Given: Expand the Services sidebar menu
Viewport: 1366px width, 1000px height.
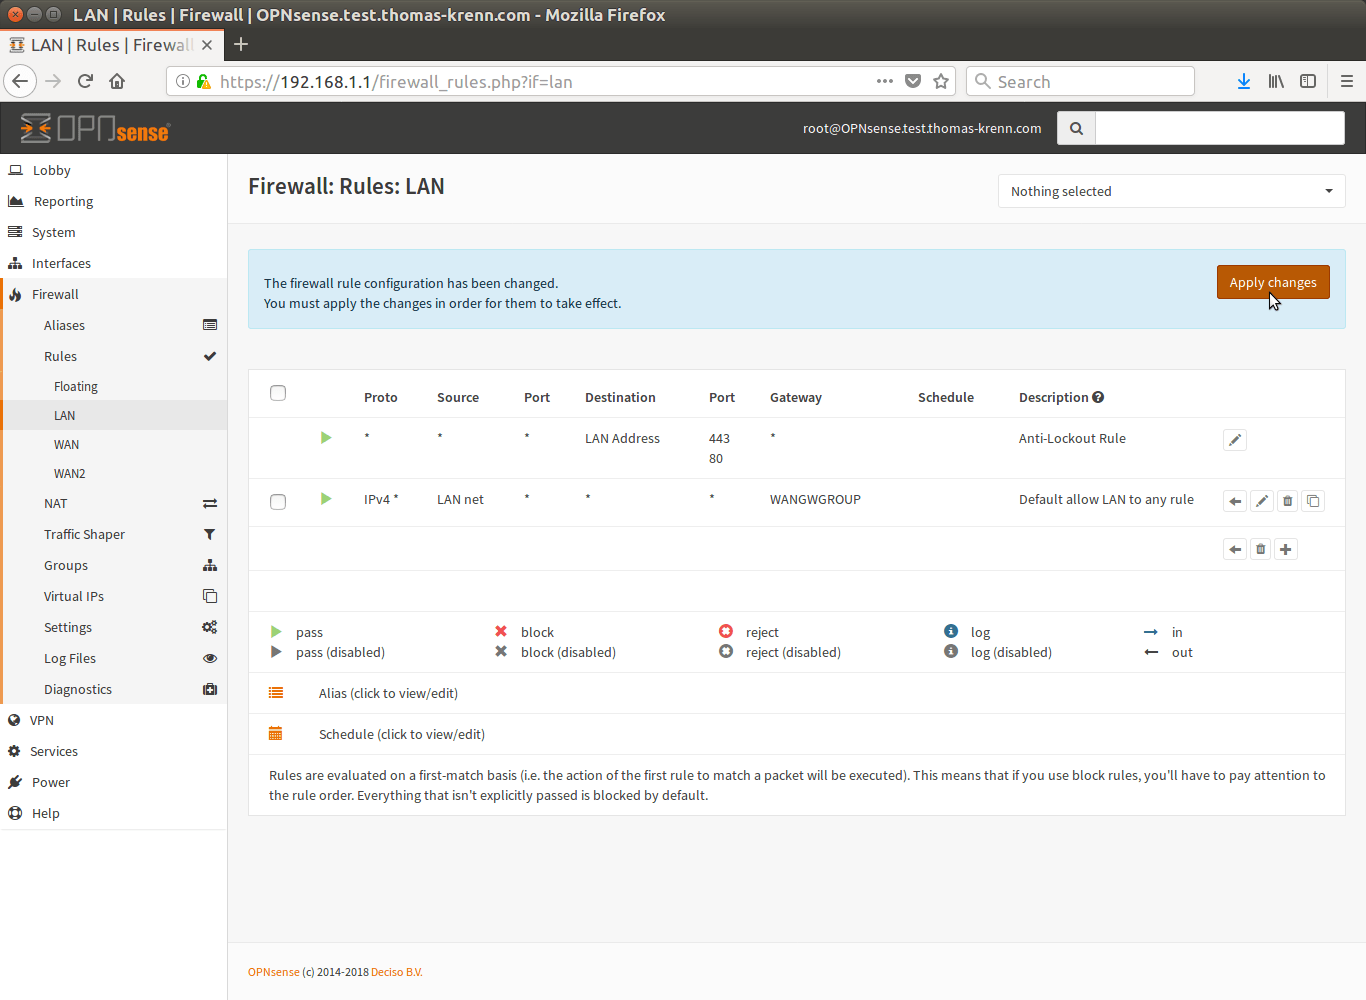Looking at the screenshot, I should 54,751.
